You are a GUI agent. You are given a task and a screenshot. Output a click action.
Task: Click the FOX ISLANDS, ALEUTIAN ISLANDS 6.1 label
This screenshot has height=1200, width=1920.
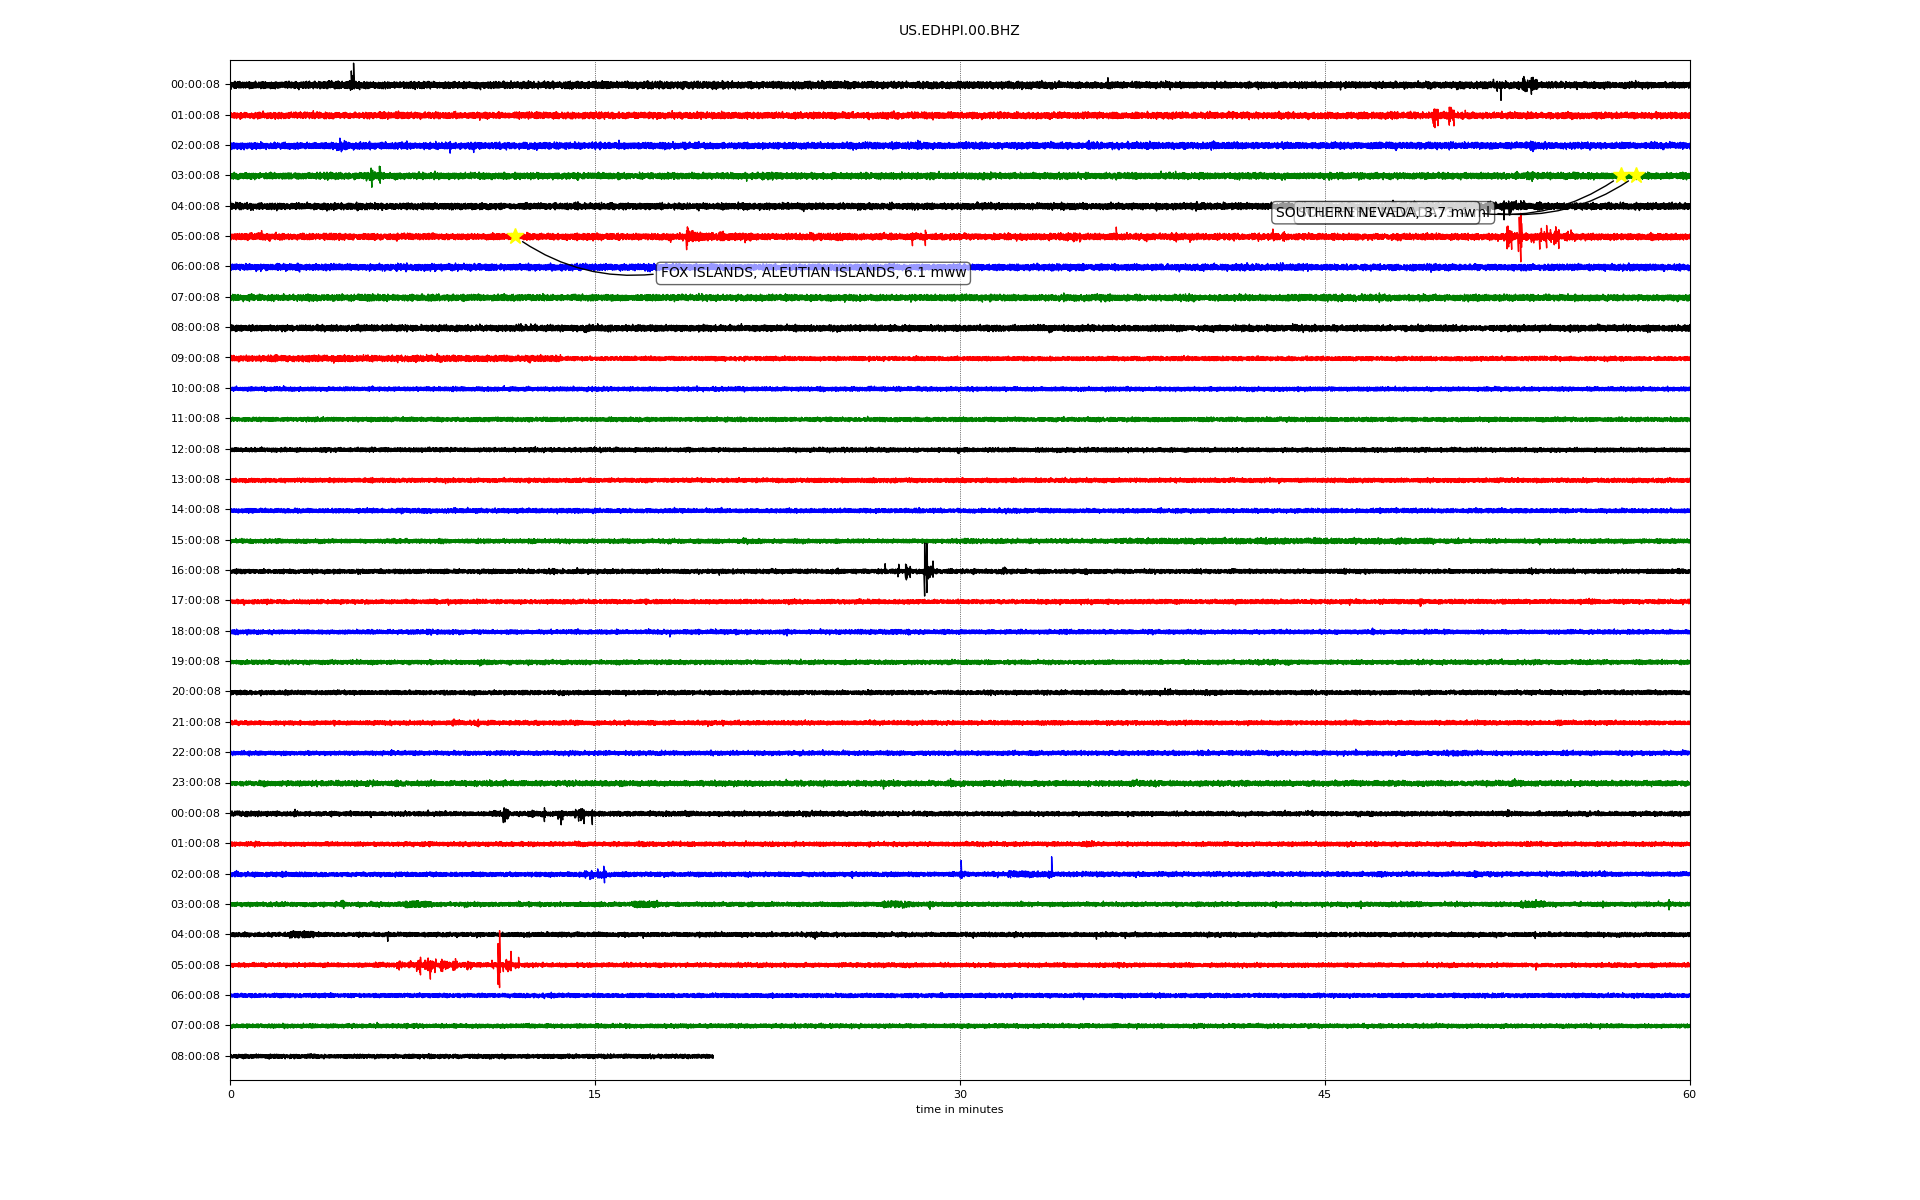pyautogui.click(x=813, y=273)
